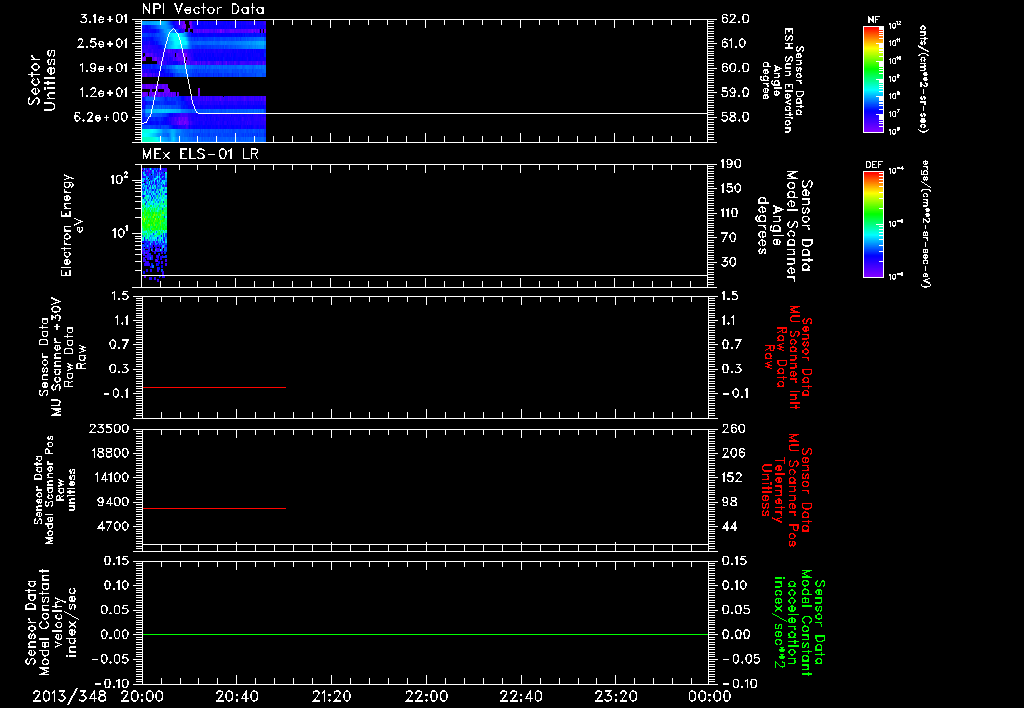Click the '22:40' time axis label
The width and height of the screenshot is (1024, 708).
[520, 696]
